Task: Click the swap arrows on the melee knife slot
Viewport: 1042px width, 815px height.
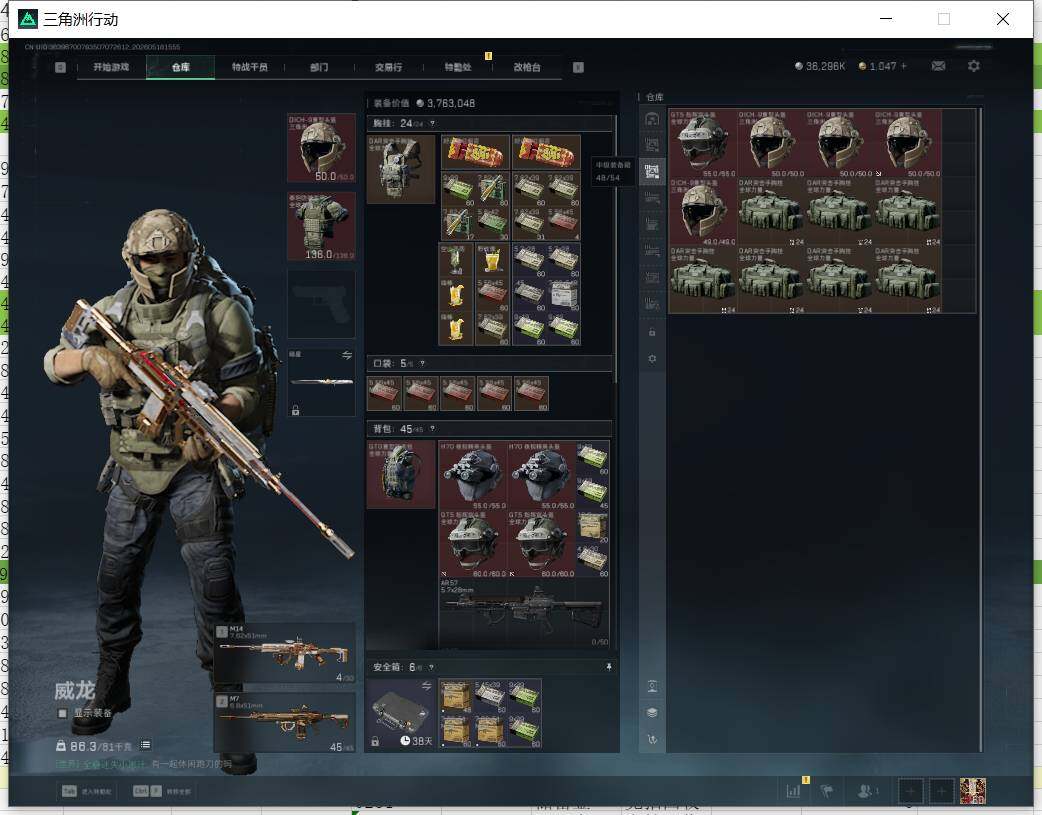Action: coord(347,355)
